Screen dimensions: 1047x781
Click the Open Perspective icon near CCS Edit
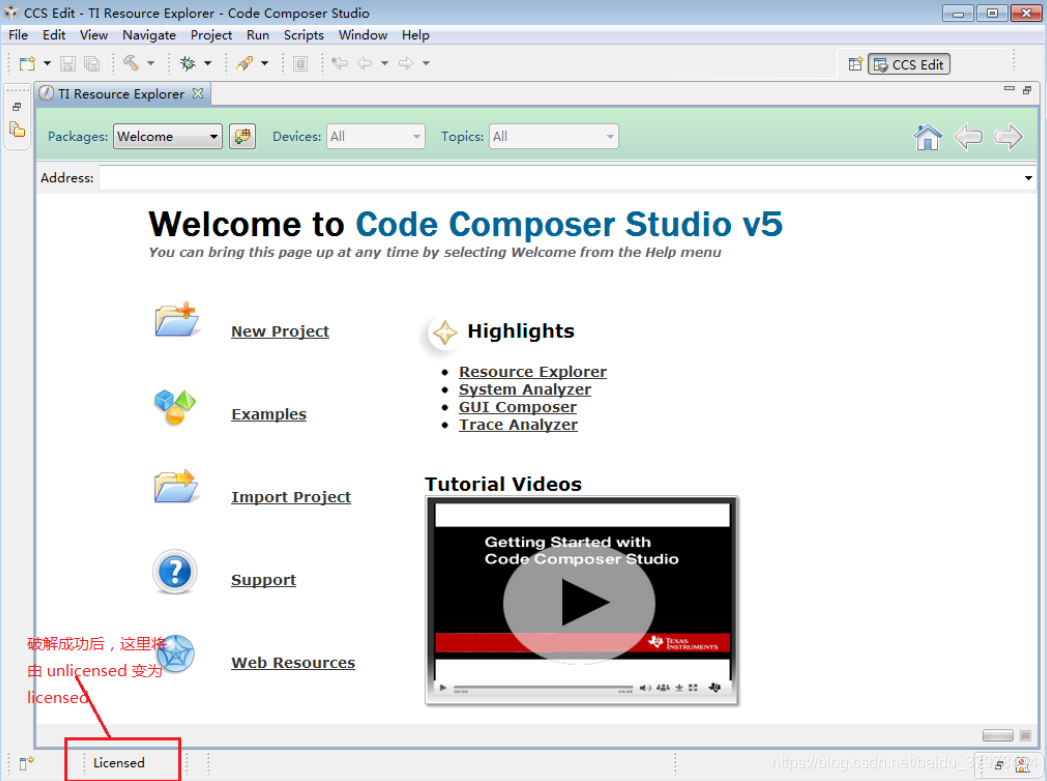tap(855, 63)
